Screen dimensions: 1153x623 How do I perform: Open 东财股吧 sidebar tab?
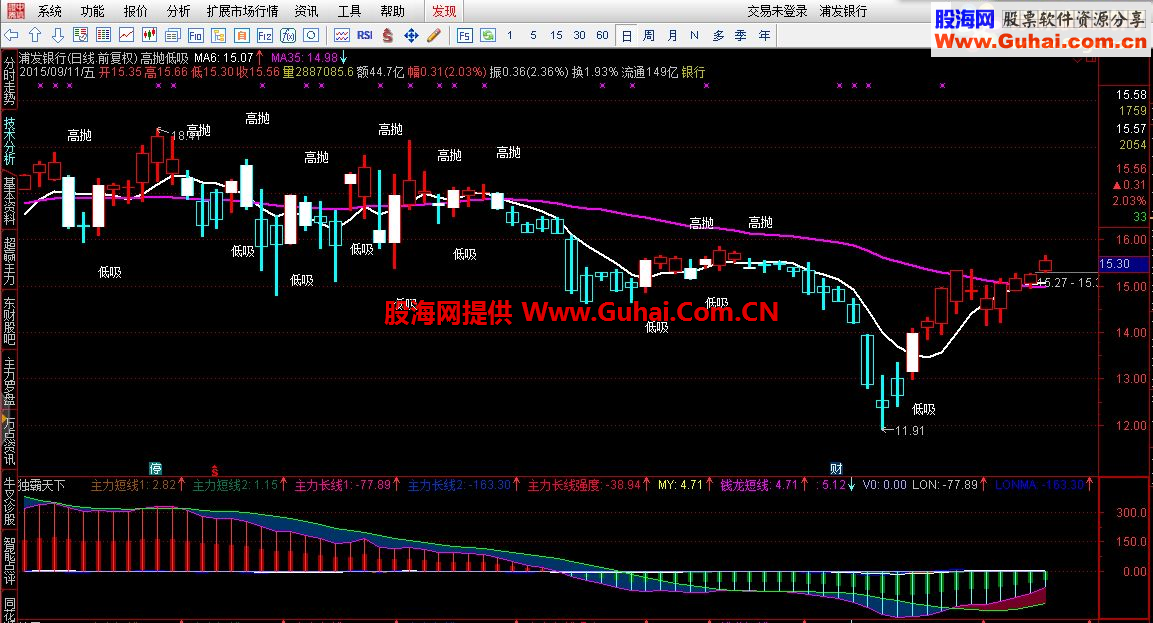coord(9,321)
